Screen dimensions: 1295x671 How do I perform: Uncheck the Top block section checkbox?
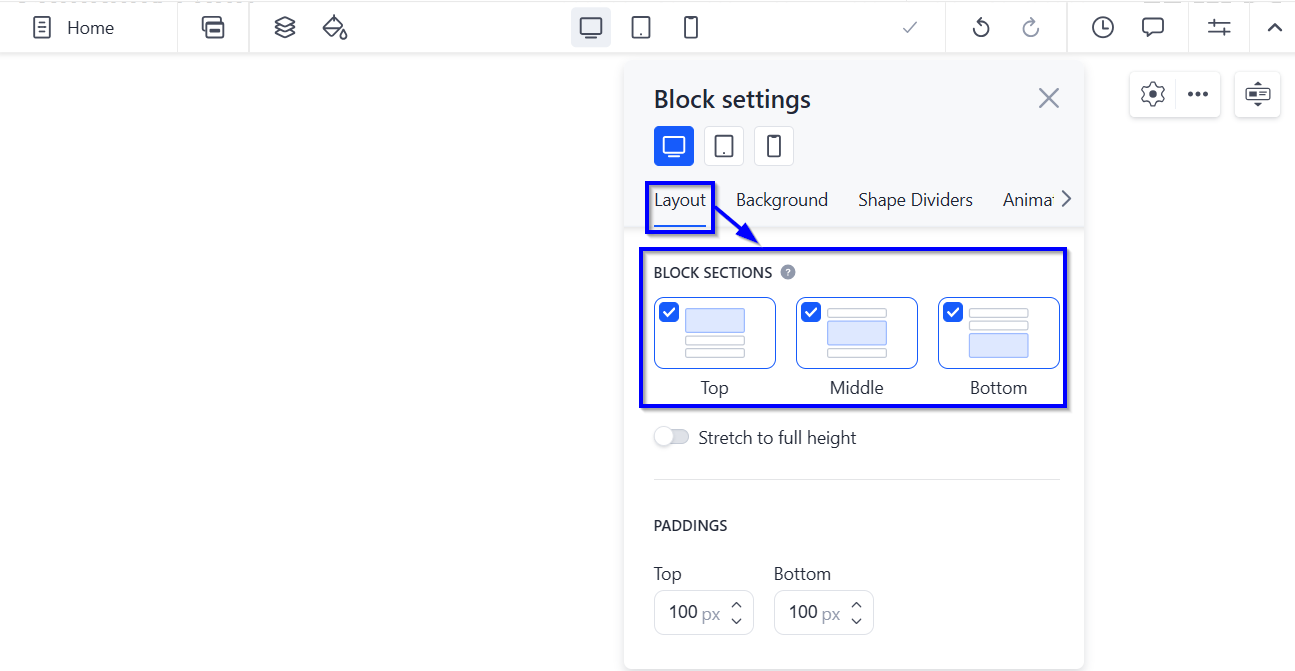(669, 312)
